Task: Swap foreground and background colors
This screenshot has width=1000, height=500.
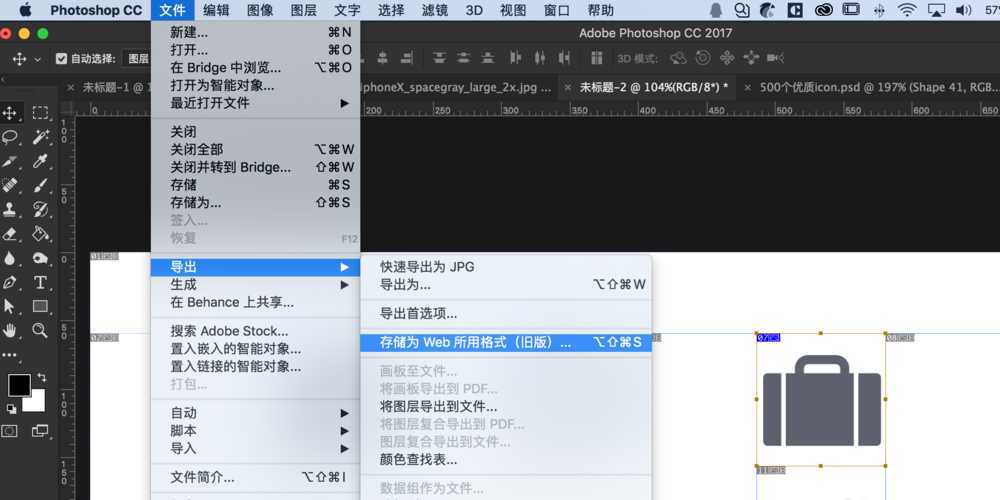Action: click(x=41, y=377)
